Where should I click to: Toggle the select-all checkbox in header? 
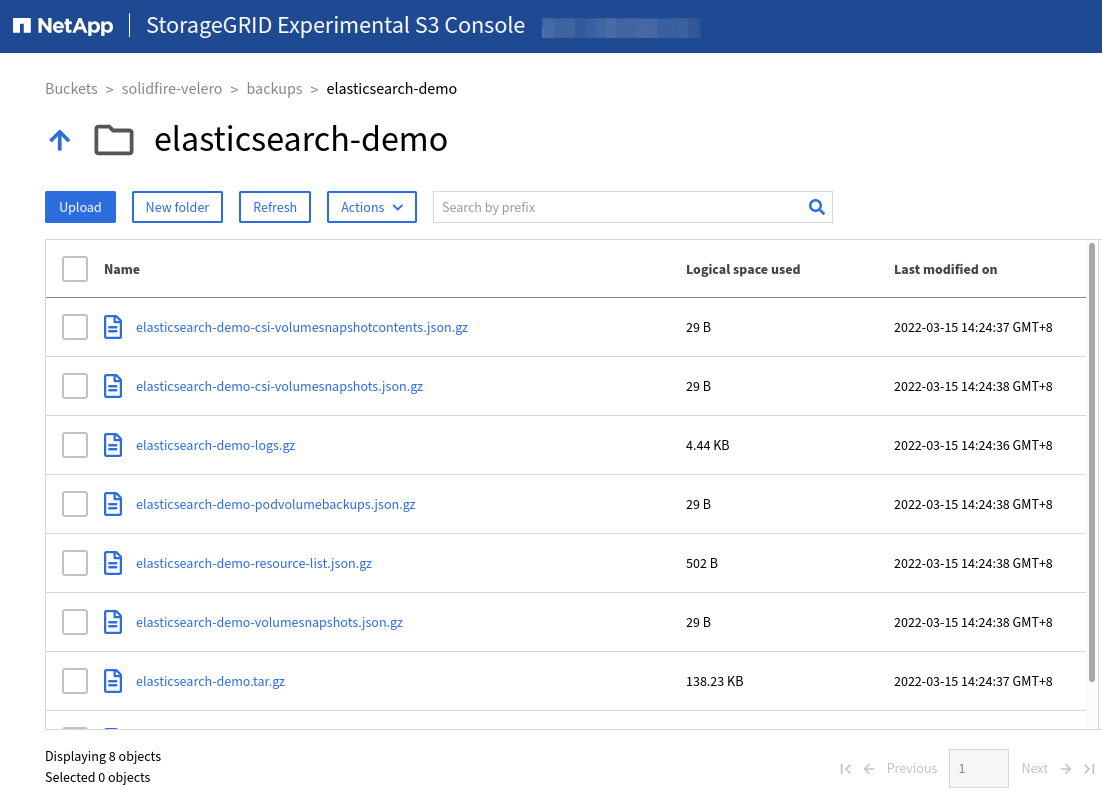coord(74,269)
